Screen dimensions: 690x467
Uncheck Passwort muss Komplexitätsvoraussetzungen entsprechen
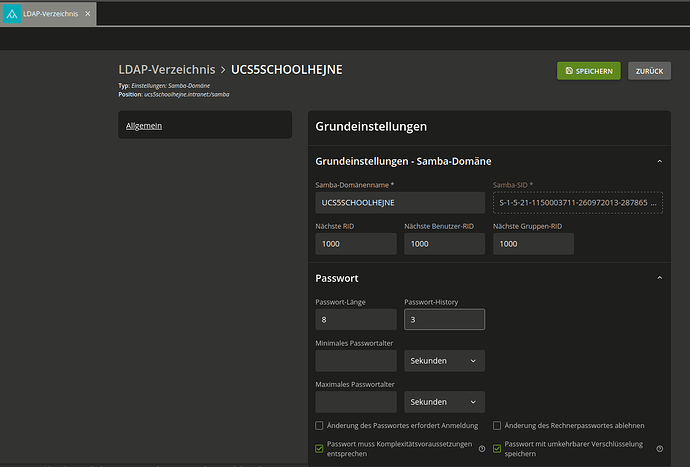click(x=319, y=449)
